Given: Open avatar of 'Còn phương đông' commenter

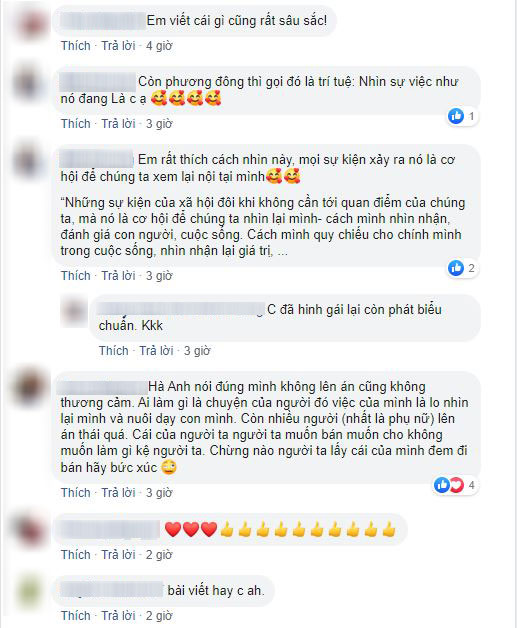Looking at the screenshot, I should click(x=28, y=85).
